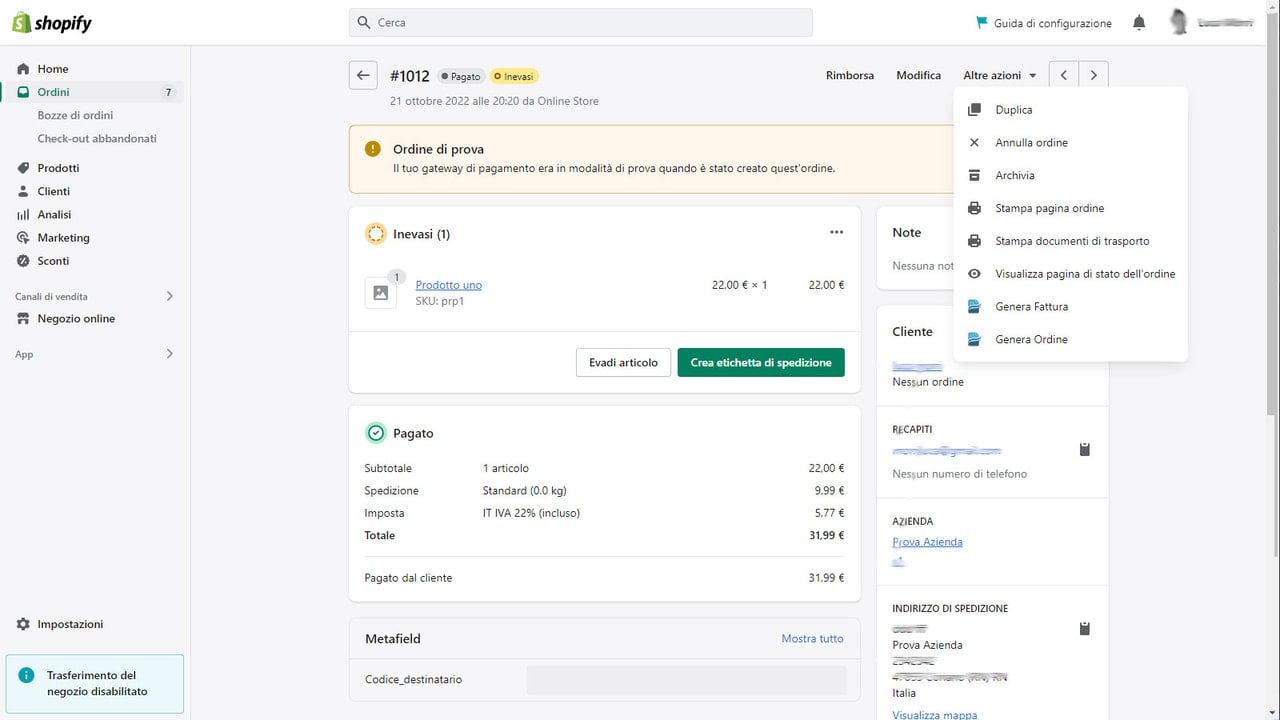Open Prodotto uno link
This screenshot has height=720, width=1280.
449,285
